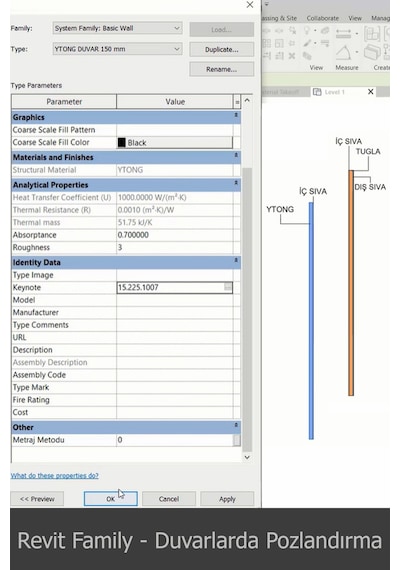This screenshot has height=570, width=400.
Task: Select the Linework tool in View panel
Action: tap(325, 43)
